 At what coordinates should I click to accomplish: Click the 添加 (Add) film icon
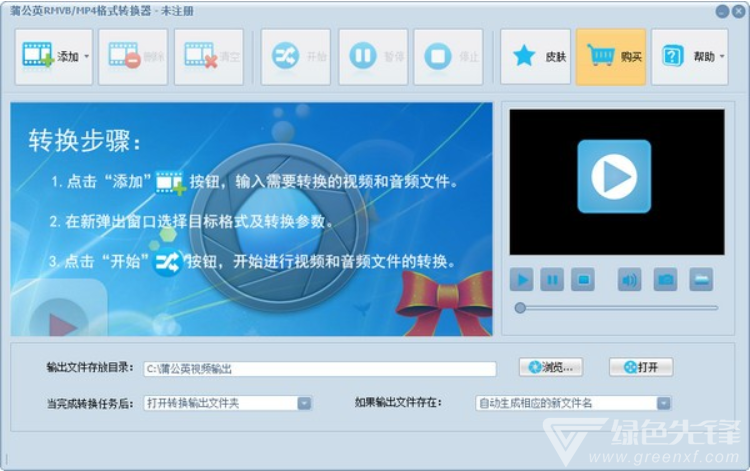coord(38,57)
